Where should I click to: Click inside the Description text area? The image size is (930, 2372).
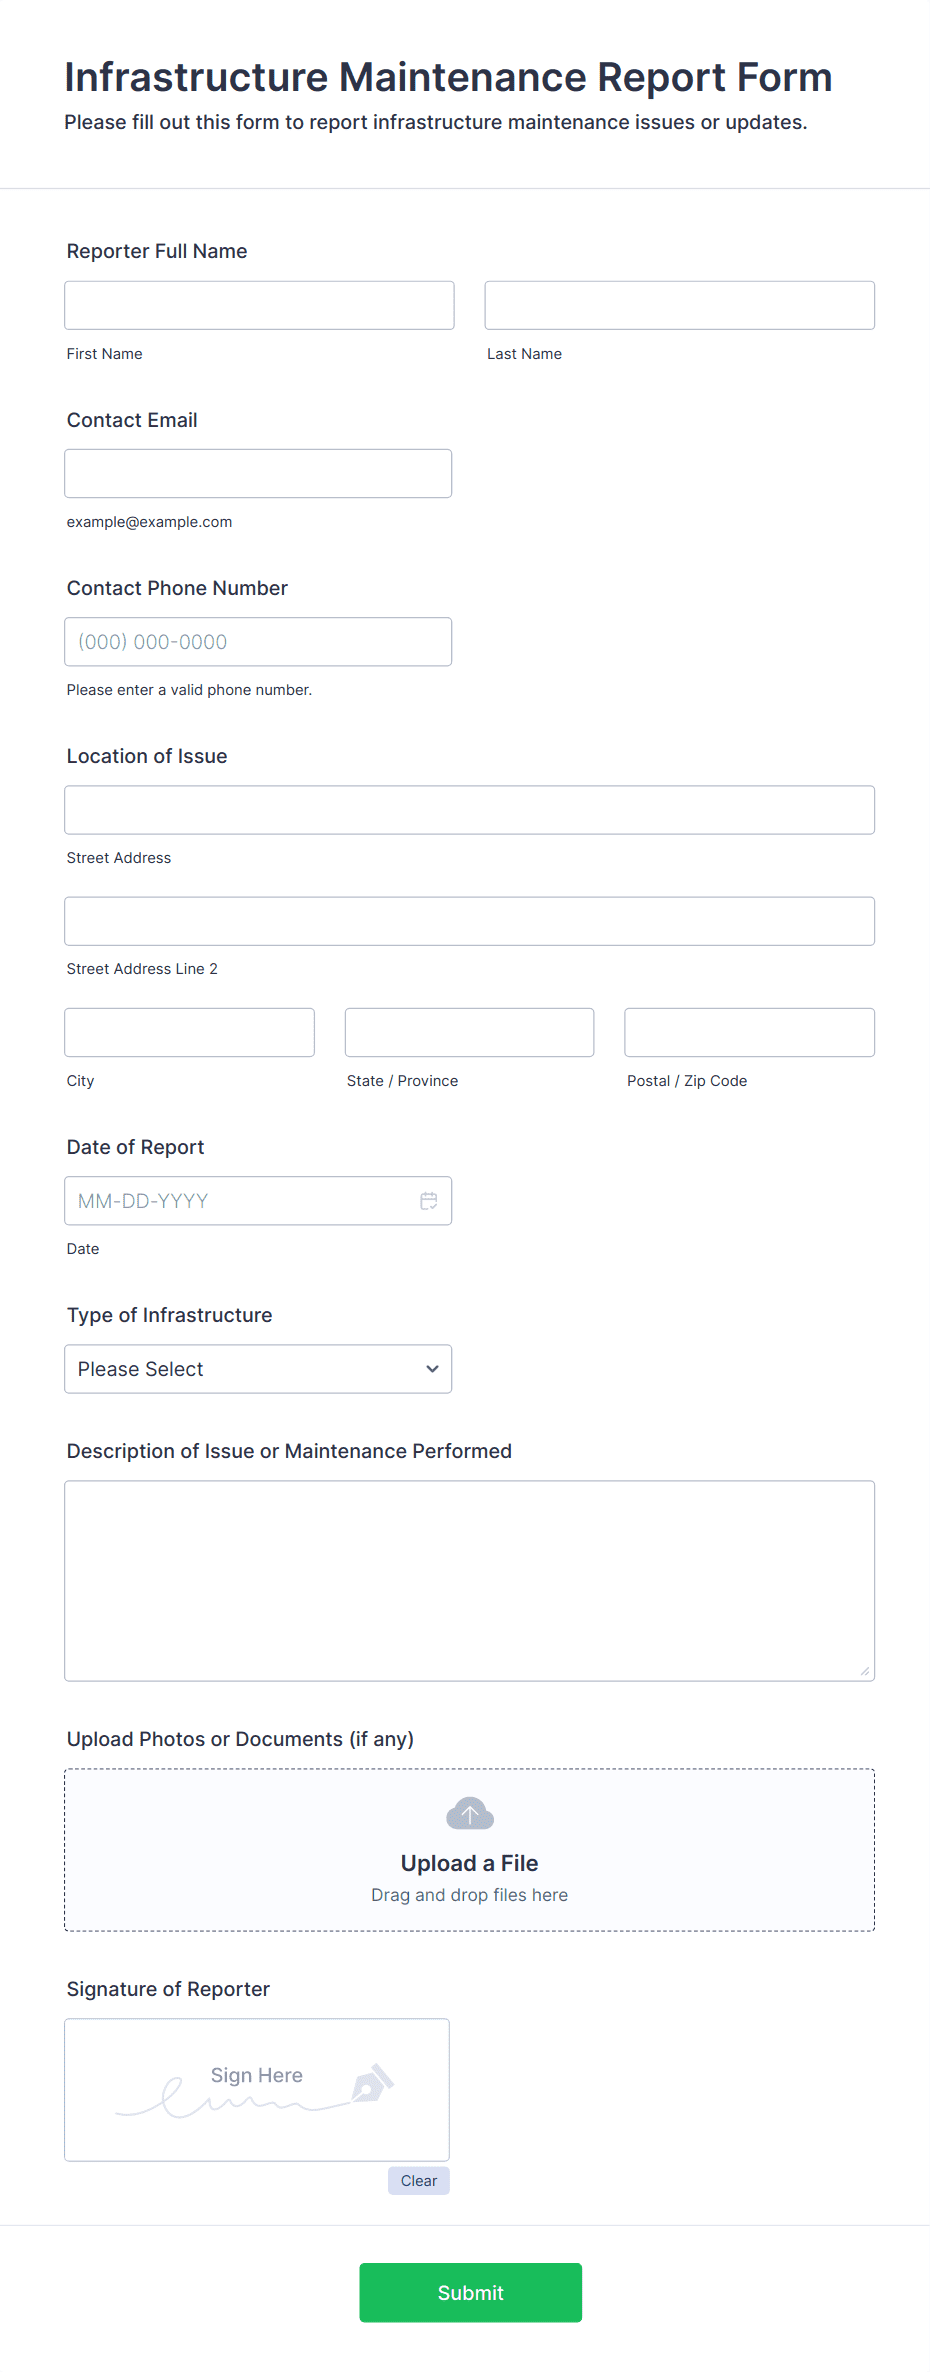pos(469,1580)
